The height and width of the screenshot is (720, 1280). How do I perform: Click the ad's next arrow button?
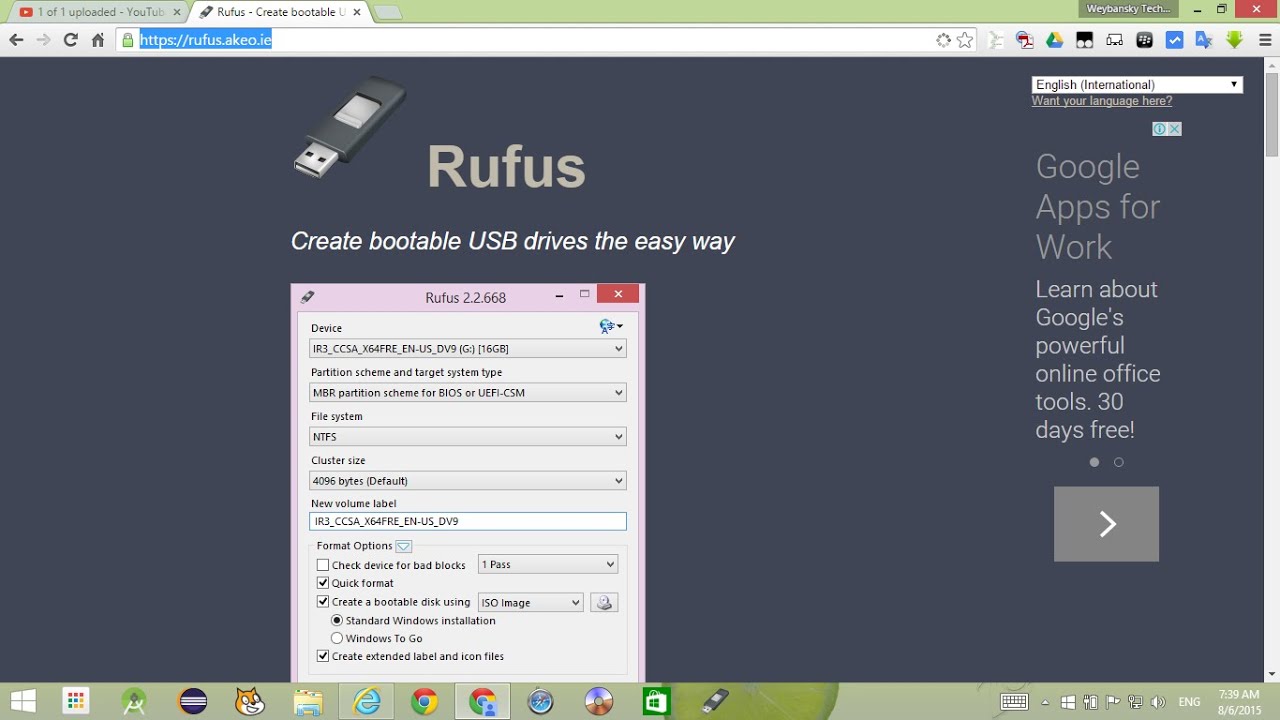1106,524
